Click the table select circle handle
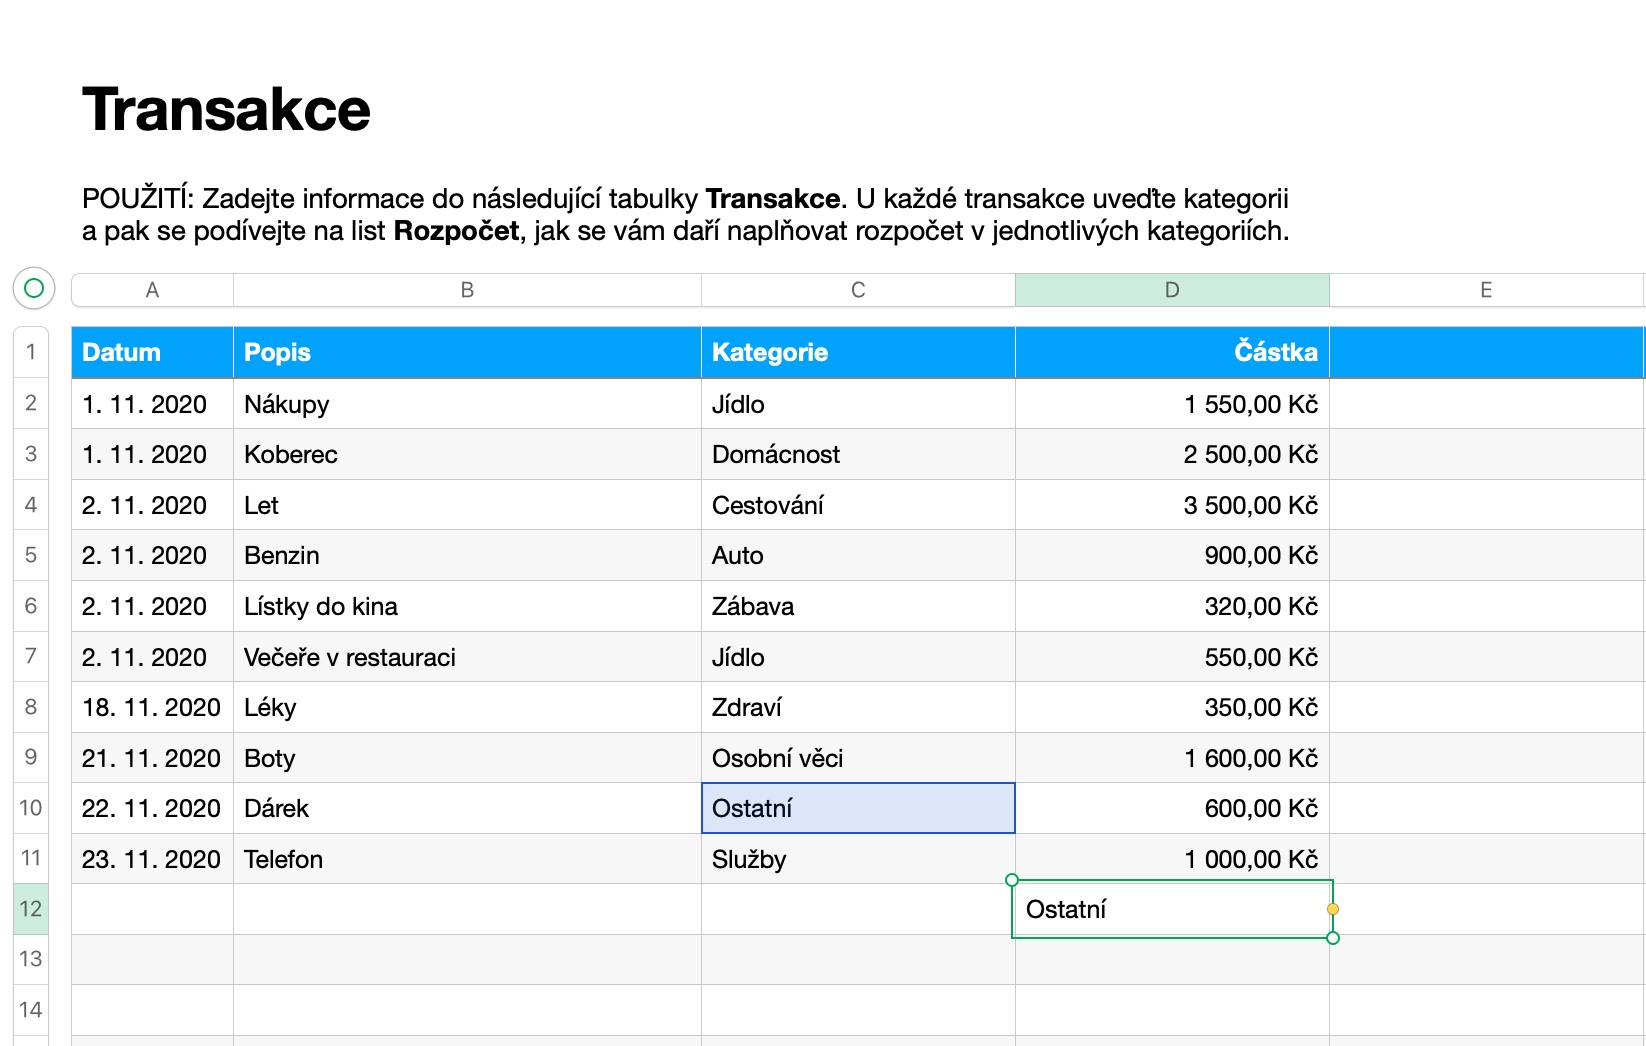 tap(33, 289)
